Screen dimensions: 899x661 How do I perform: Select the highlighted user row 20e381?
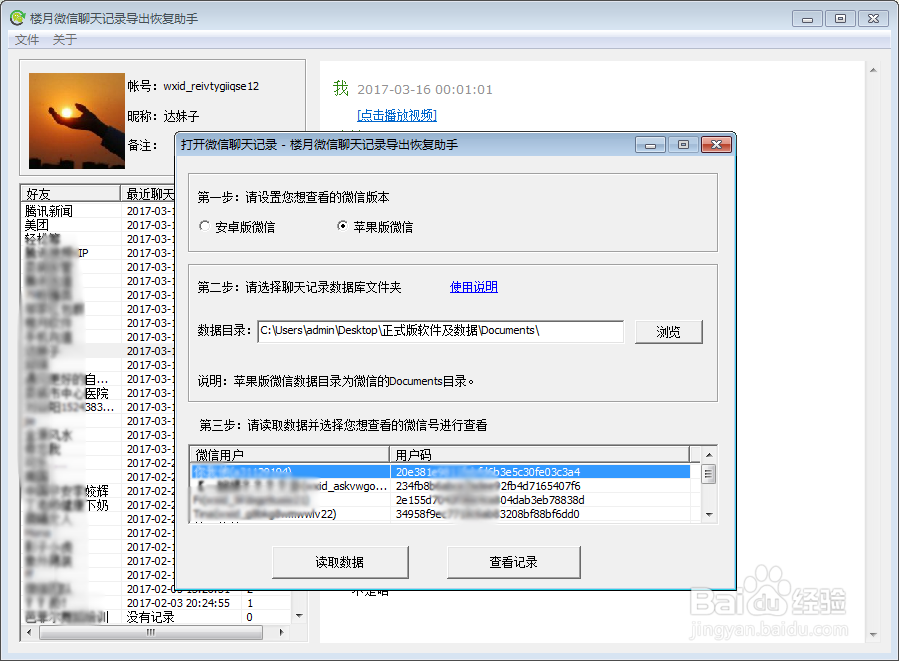click(x=440, y=472)
